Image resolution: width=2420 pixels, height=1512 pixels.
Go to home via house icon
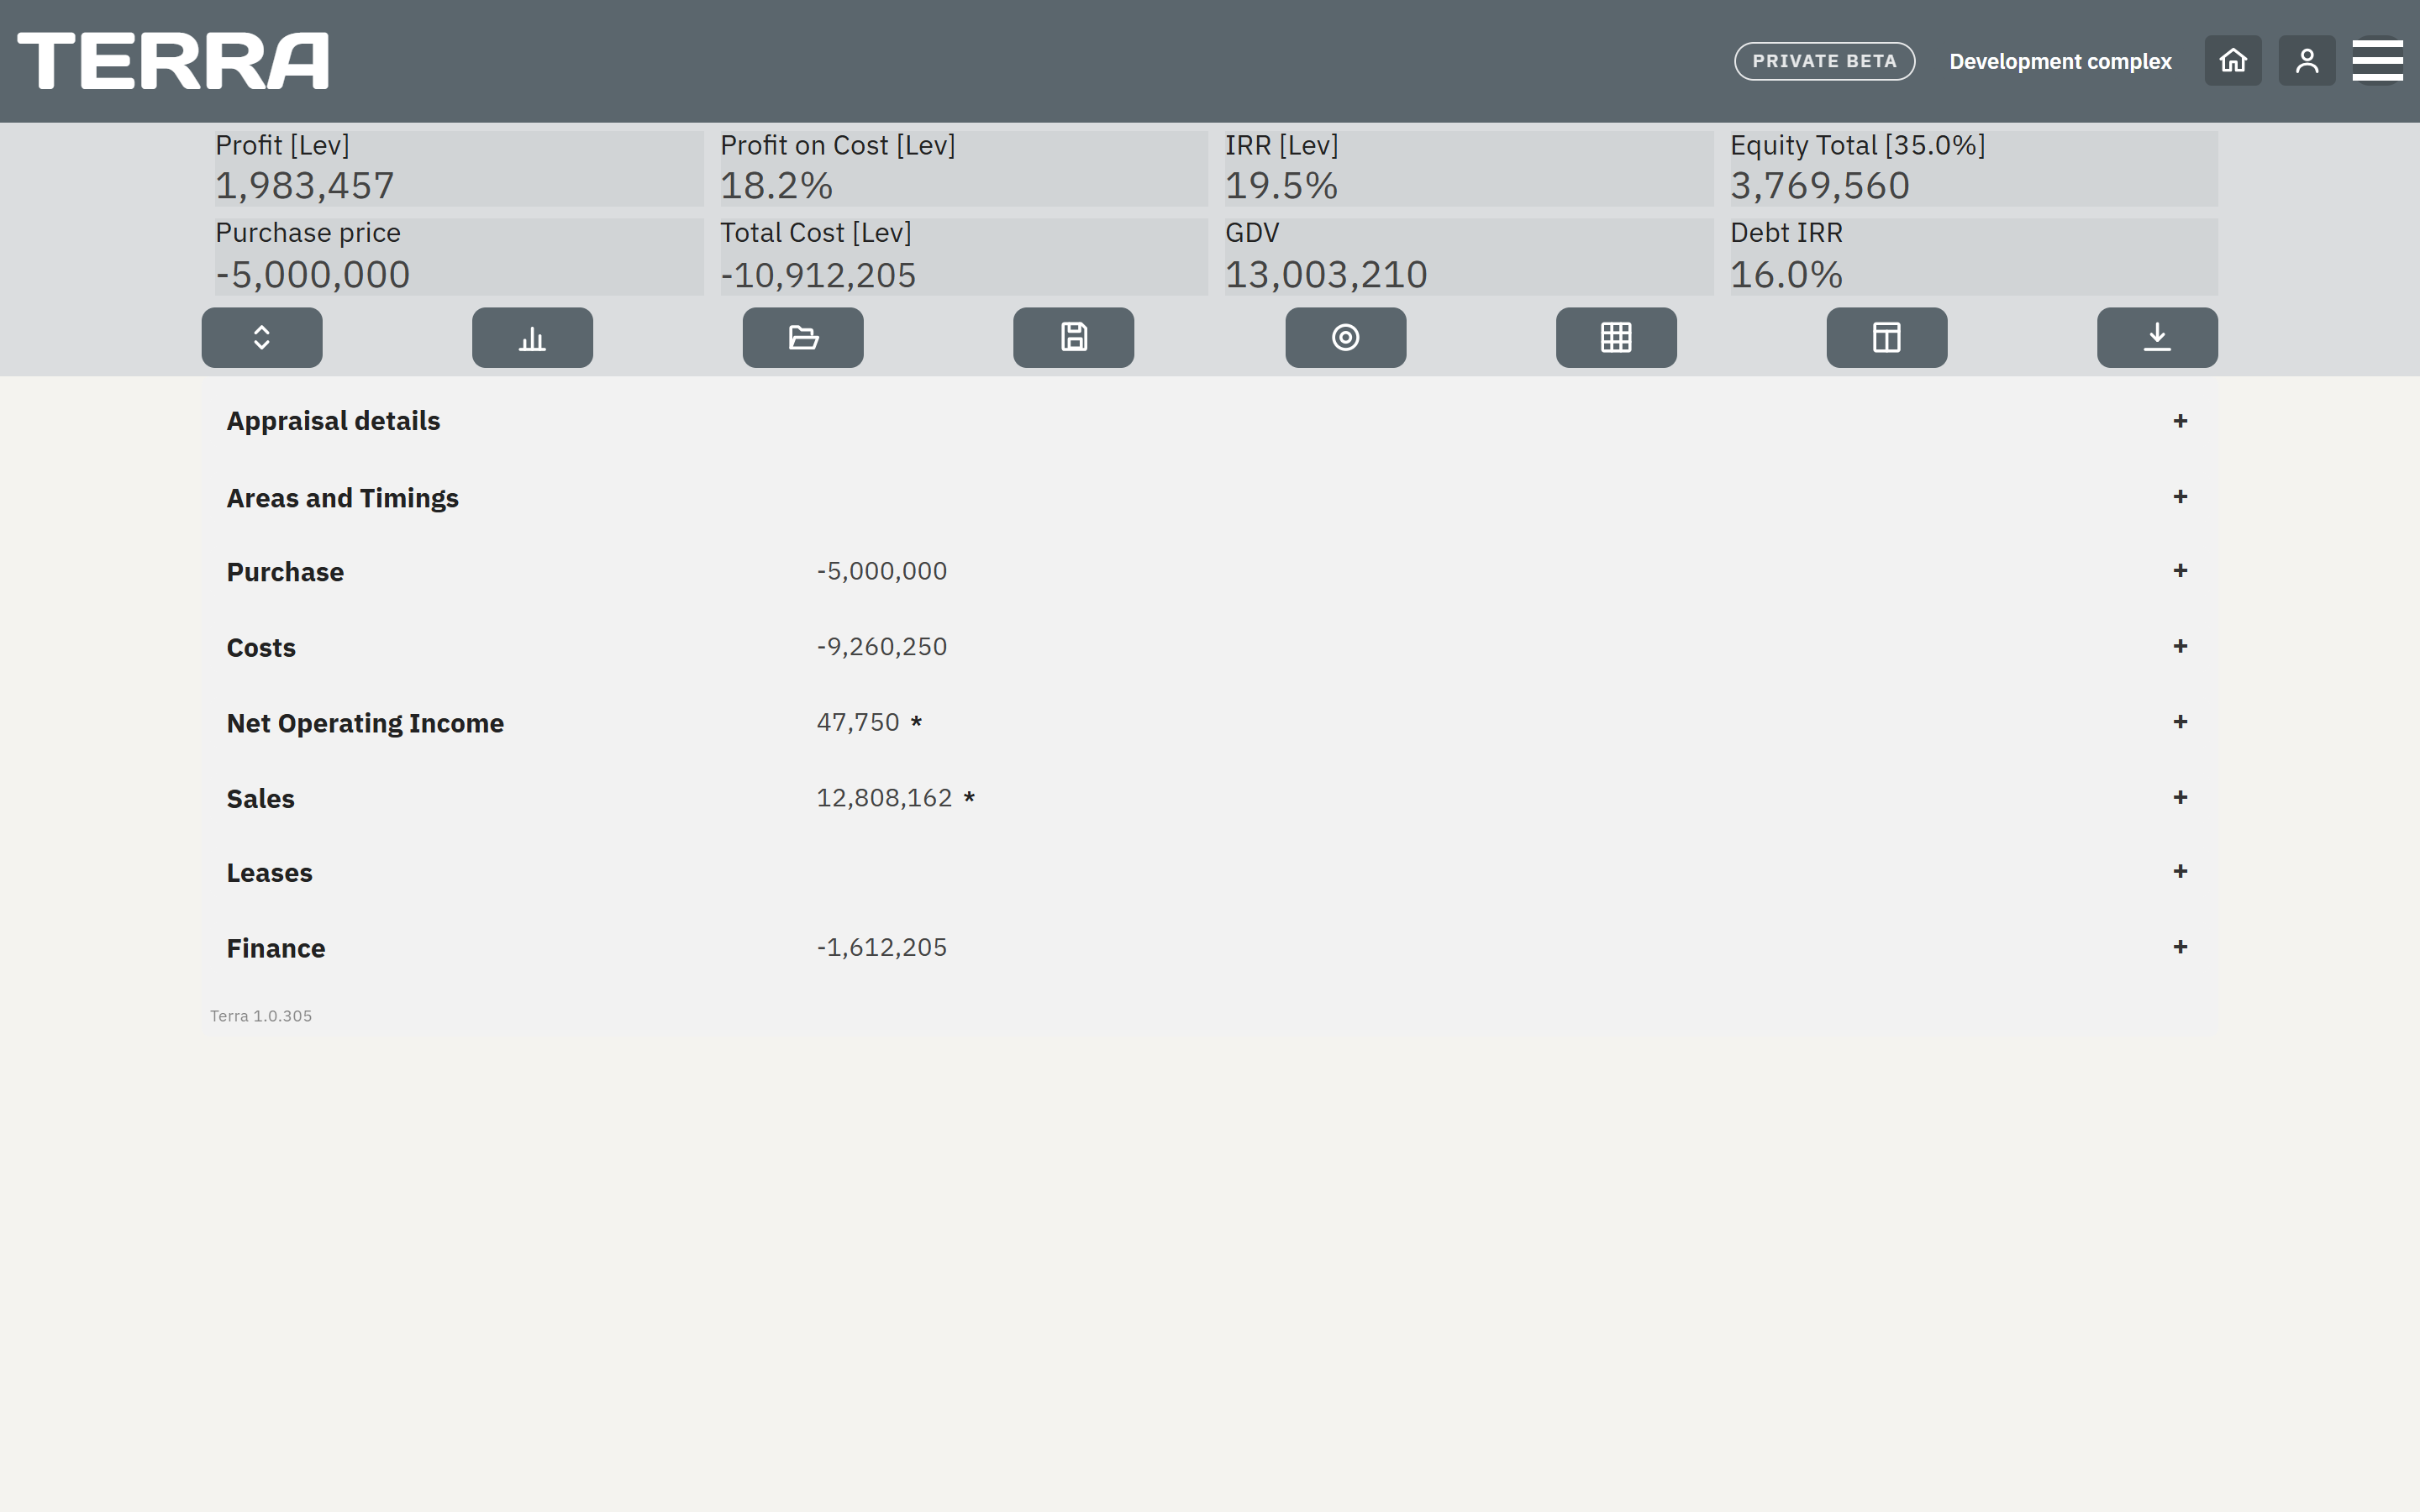pyautogui.click(x=2233, y=61)
